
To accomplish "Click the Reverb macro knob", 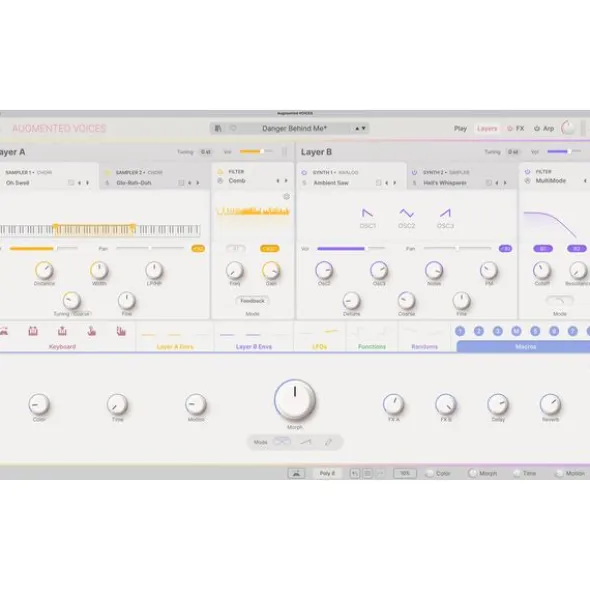I will [x=550, y=404].
